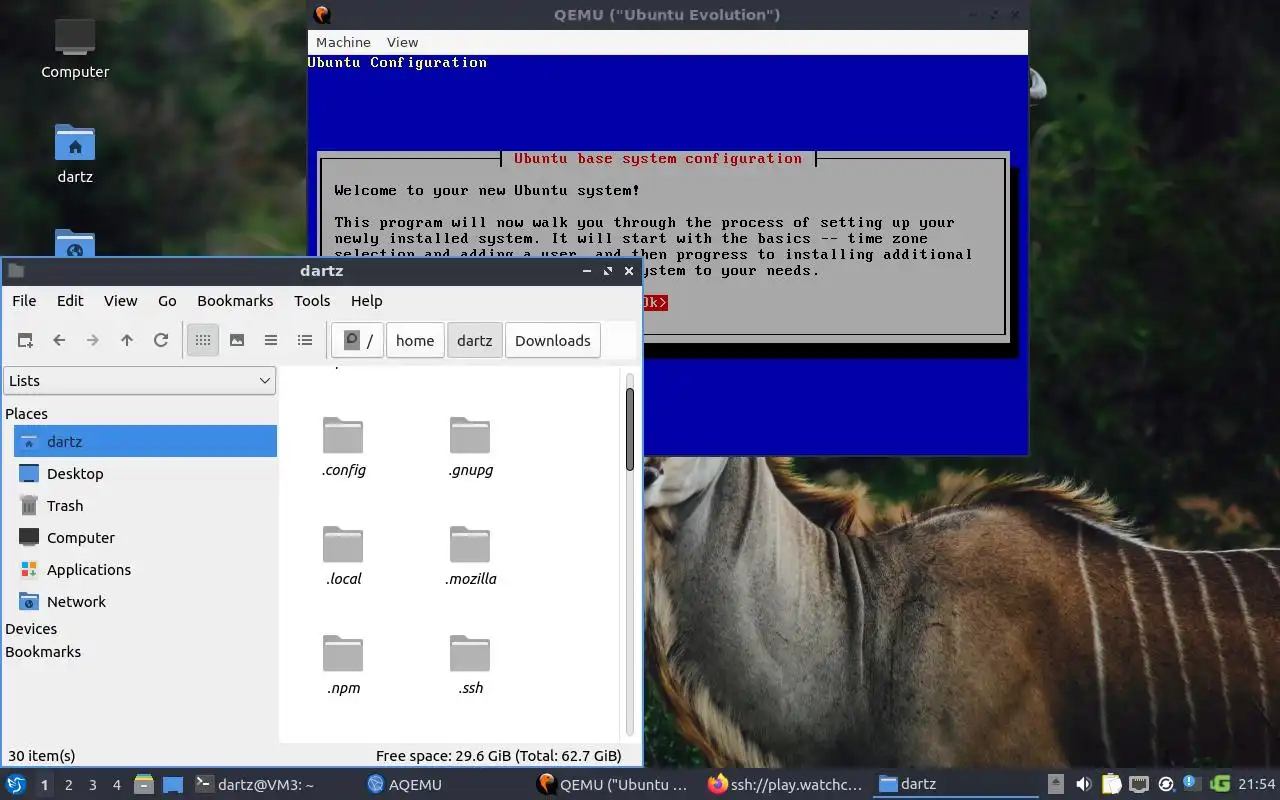Select the .ssh folder icon
1280x800 pixels.
(x=470, y=654)
